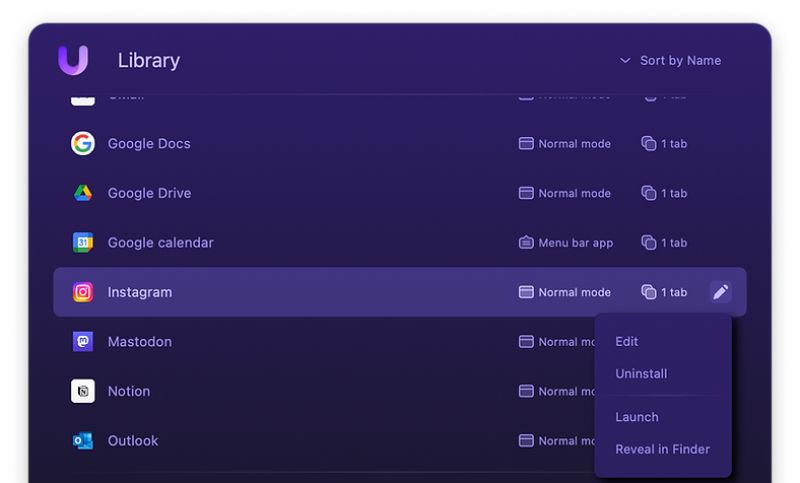This screenshot has width=800, height=483.
Task: Click tabs icon on Google Drive row
Action: pos(648,193)
